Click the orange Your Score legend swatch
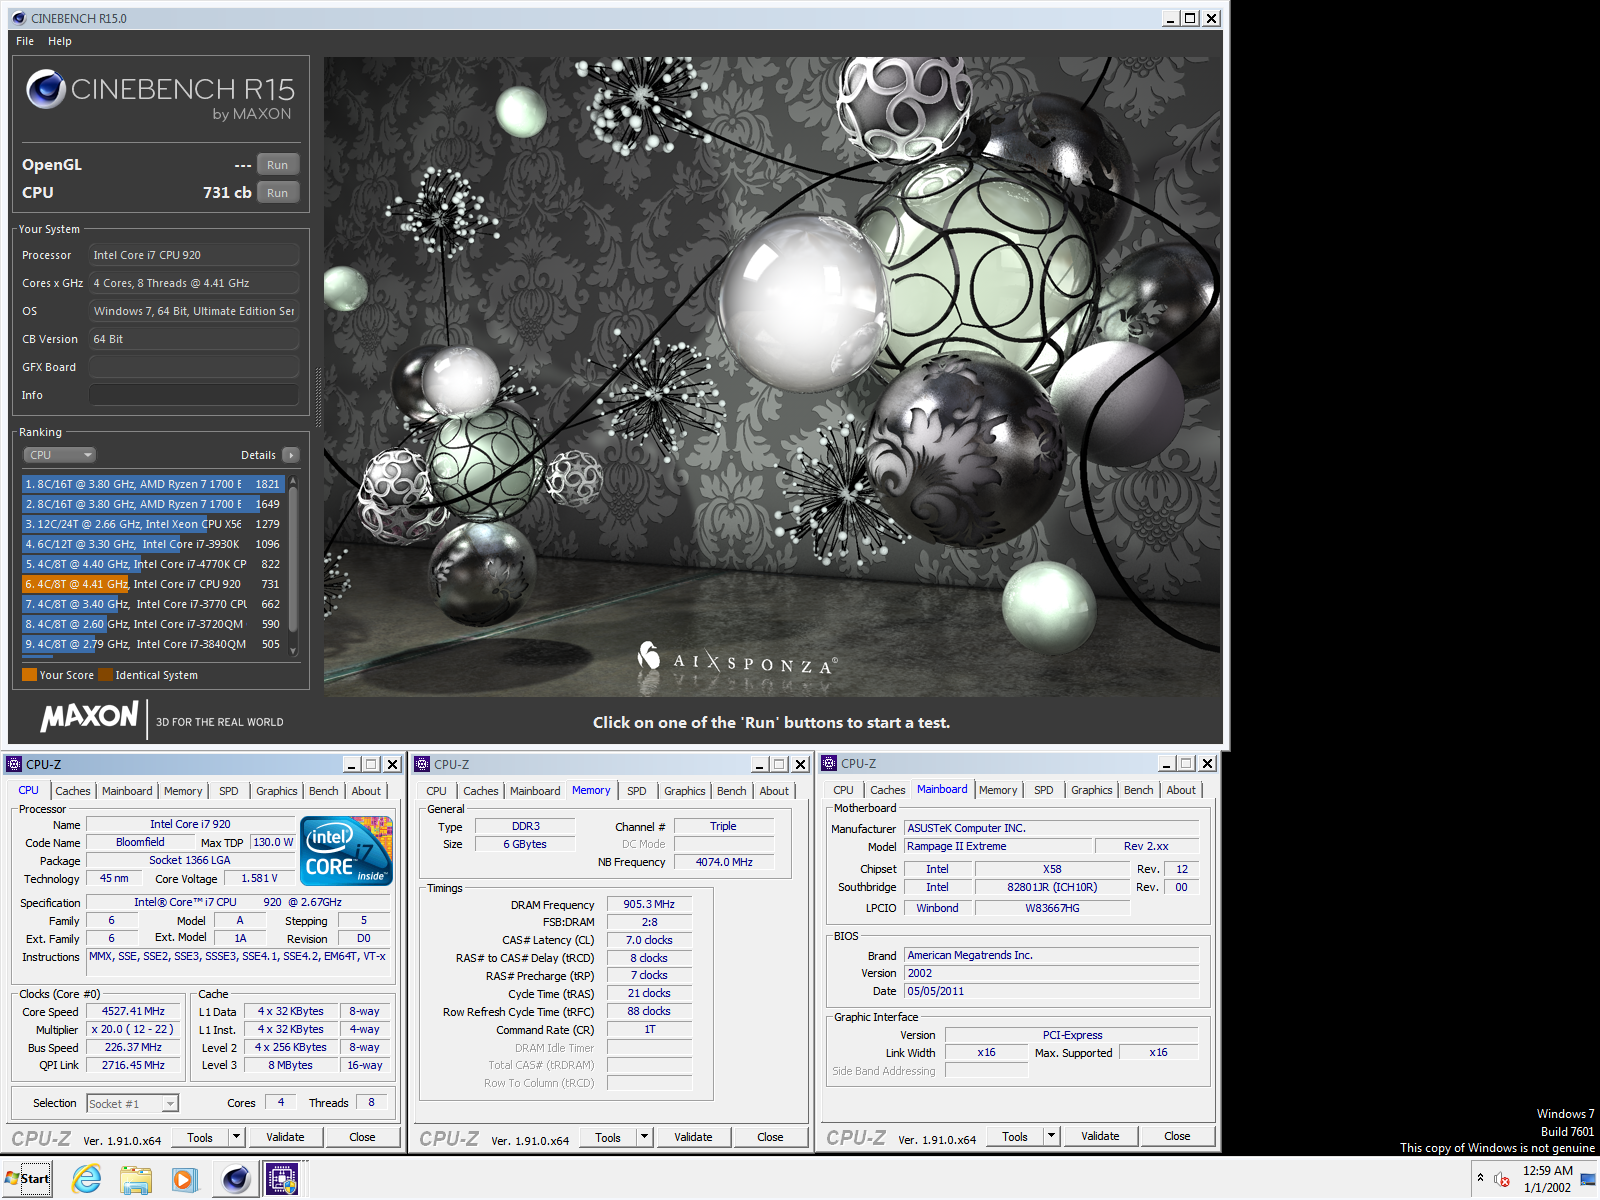The height and width of the screenshot is (1200, 1600). click(x=29, y=675)
